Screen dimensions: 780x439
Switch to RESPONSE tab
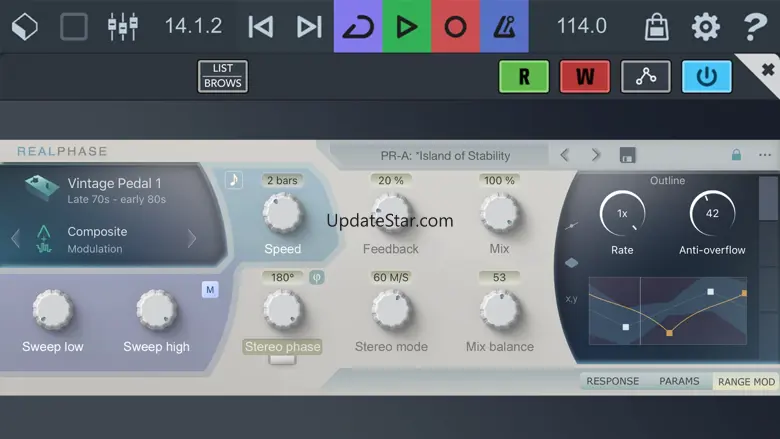pyautogui.click(x=612, y=381)
